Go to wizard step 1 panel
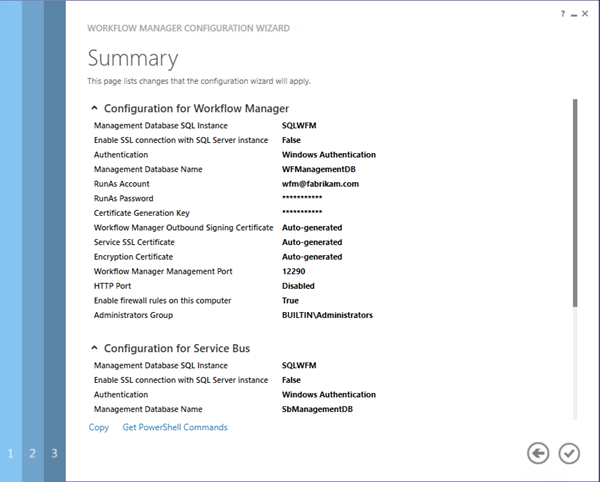The height and width of the screenshot is (482, 600). point(11,453)
